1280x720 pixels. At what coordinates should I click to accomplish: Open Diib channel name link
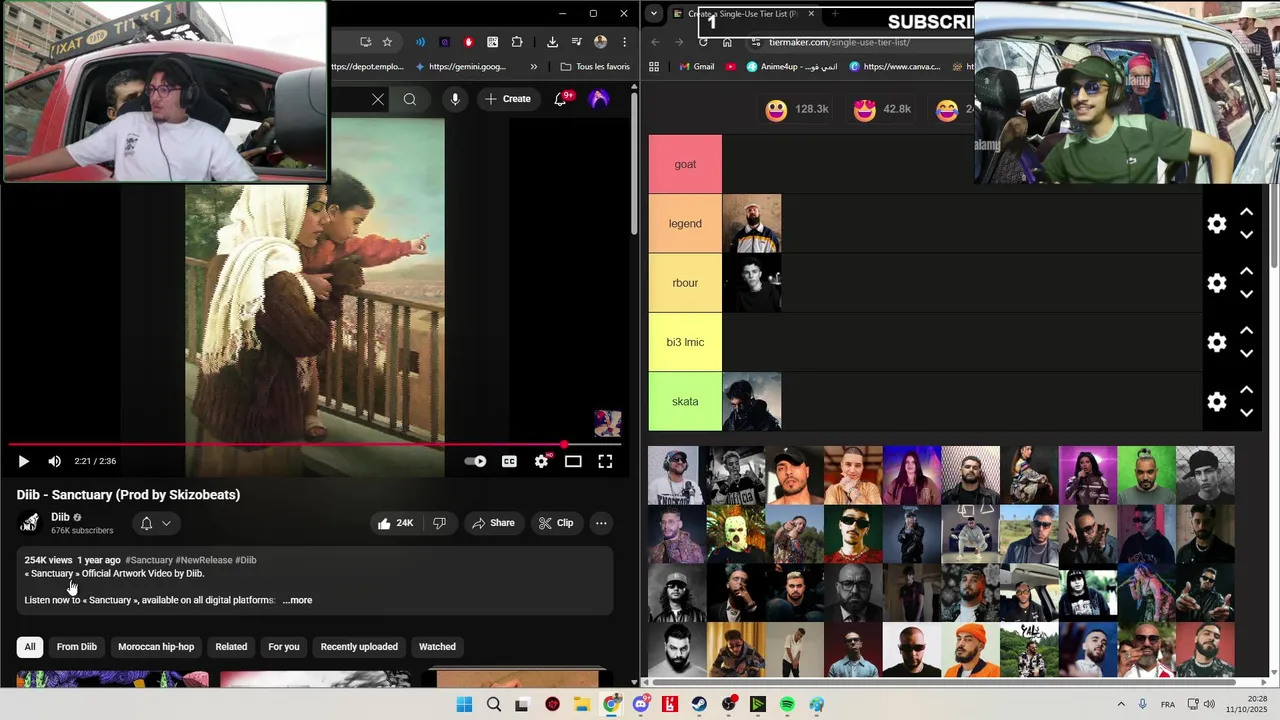pos(61,517)
